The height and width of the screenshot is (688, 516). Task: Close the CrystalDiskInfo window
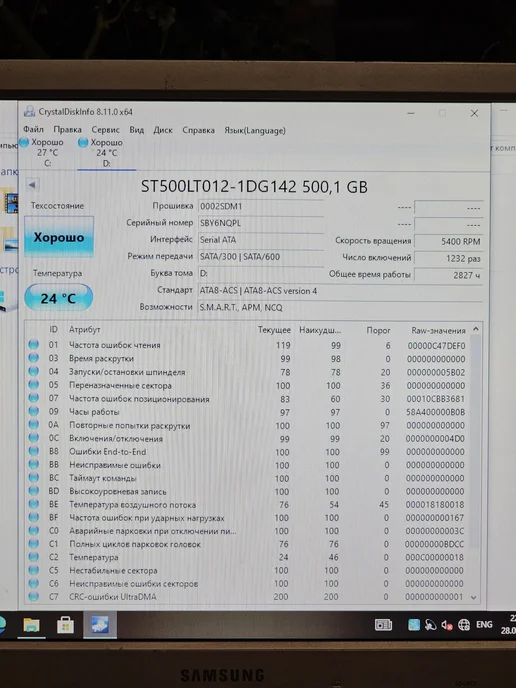coord(474,113)
